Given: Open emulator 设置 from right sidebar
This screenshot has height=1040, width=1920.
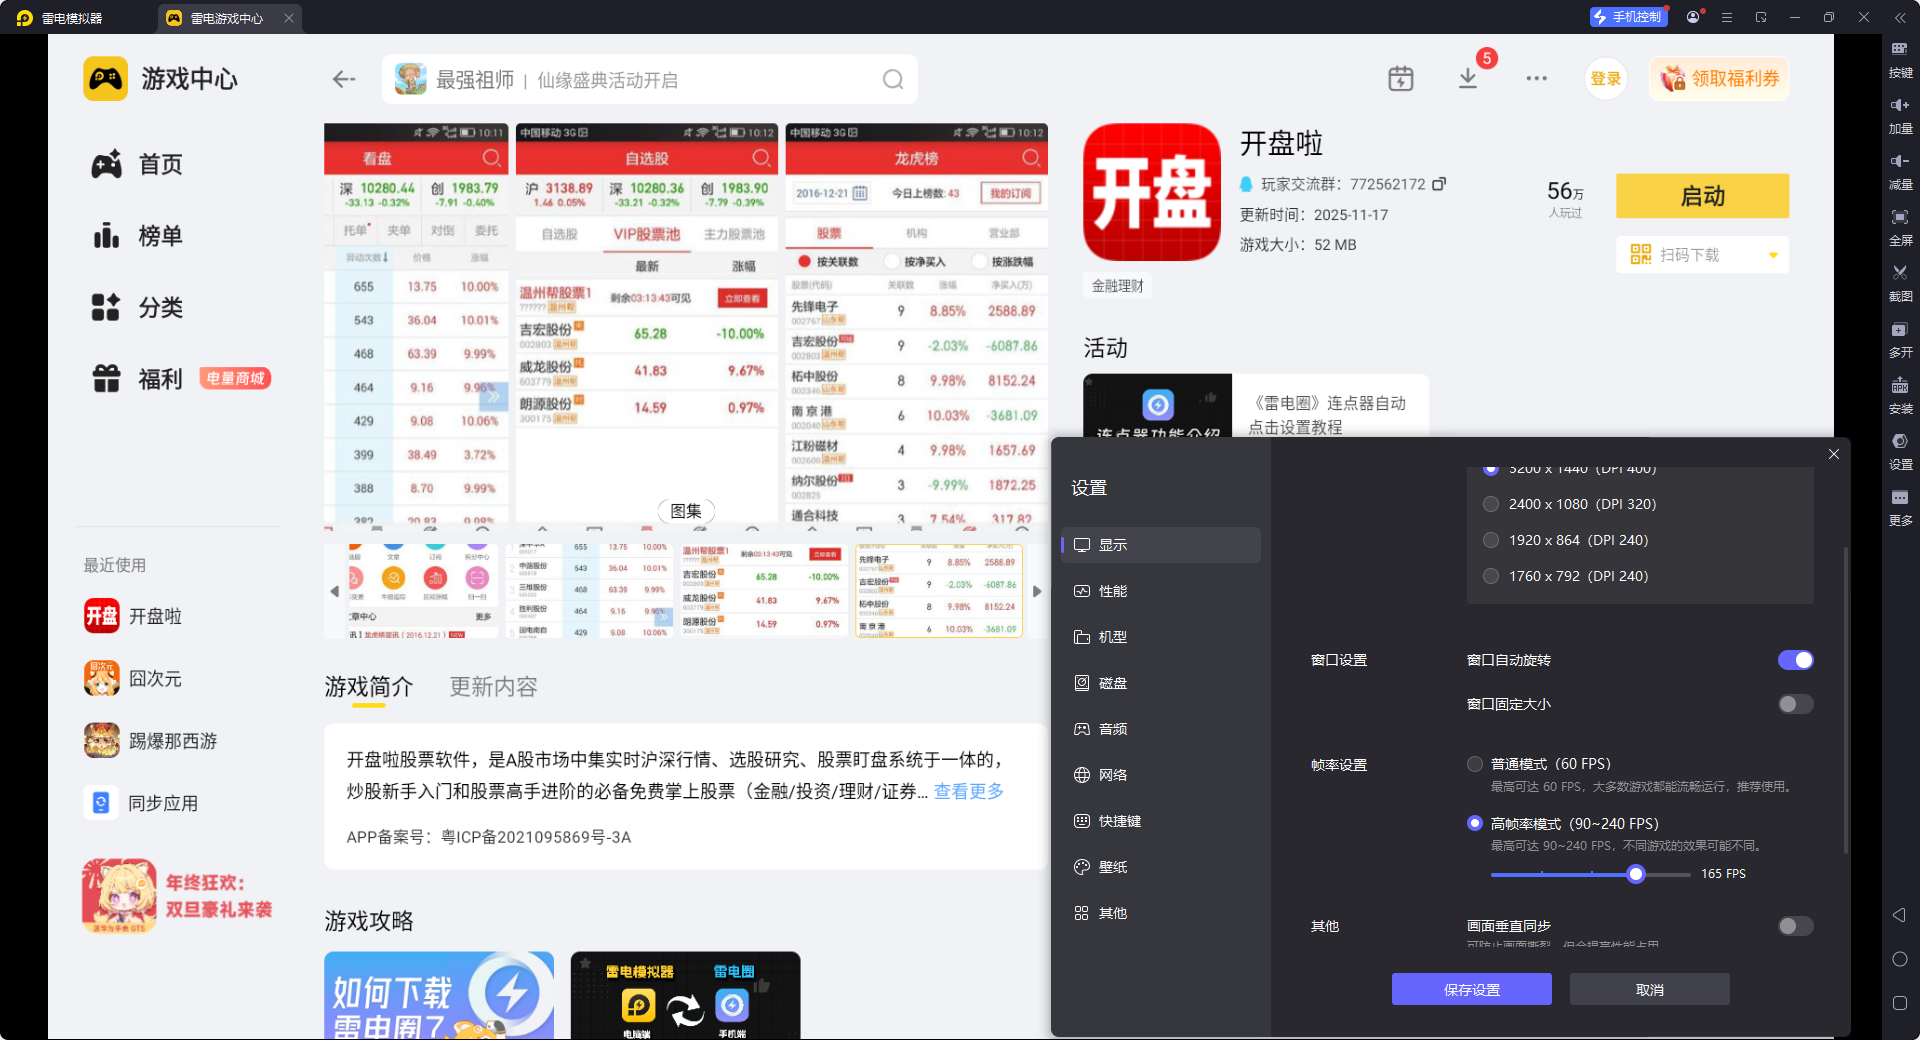Looking at the screenshot, I should click(1900, 450).
